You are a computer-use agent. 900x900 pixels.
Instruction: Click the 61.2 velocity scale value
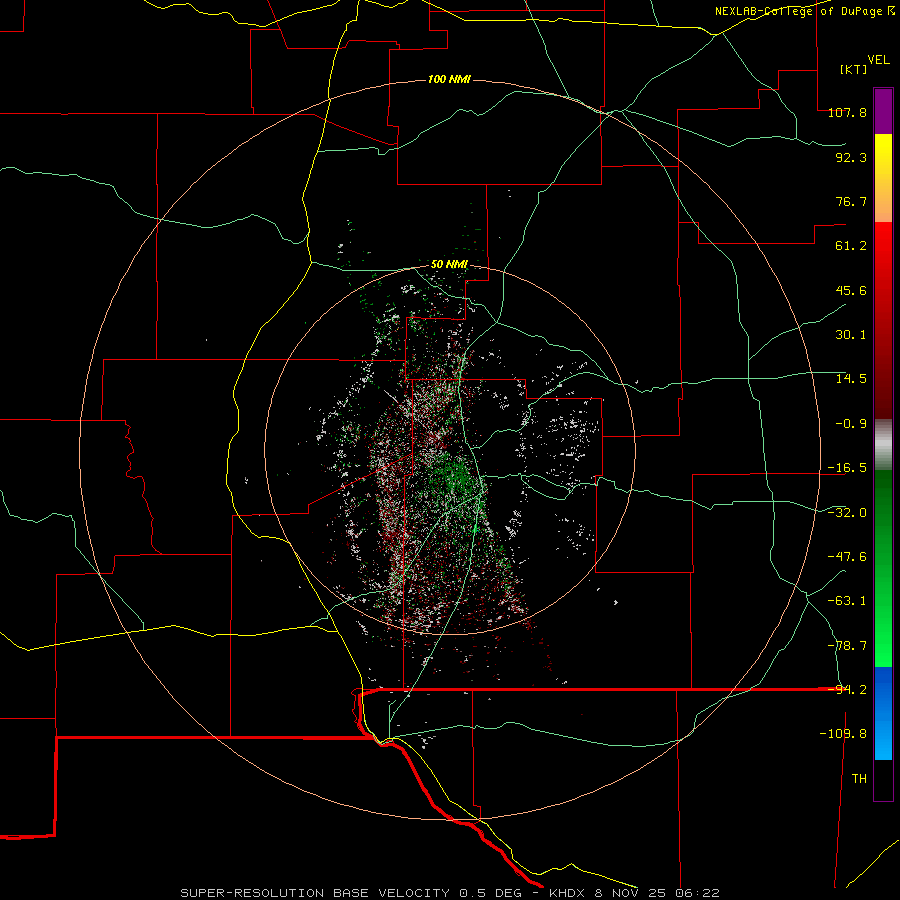click(851, 246)
